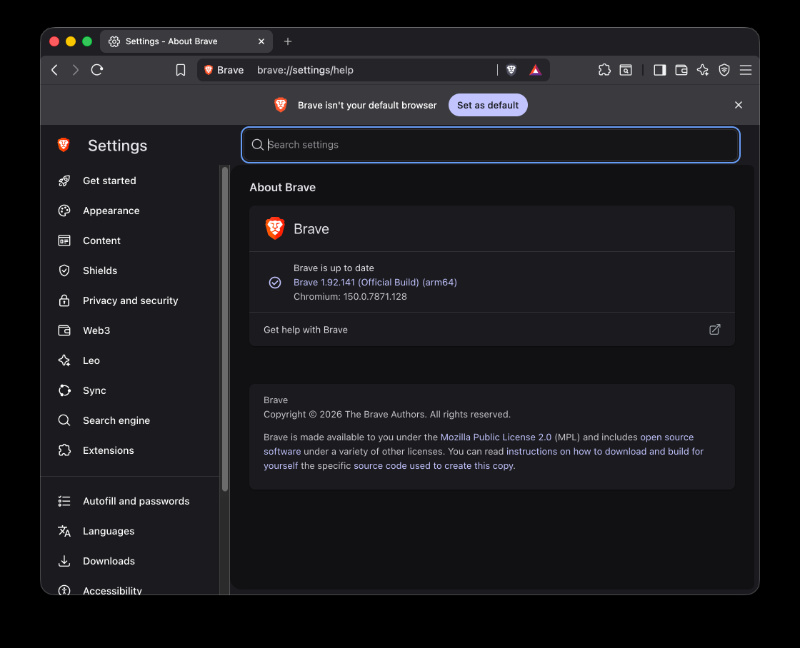800x648 pixels.
Task: Click the Brave logo beside Settings title
Action: pyautogui.click(x=64, y=145)
